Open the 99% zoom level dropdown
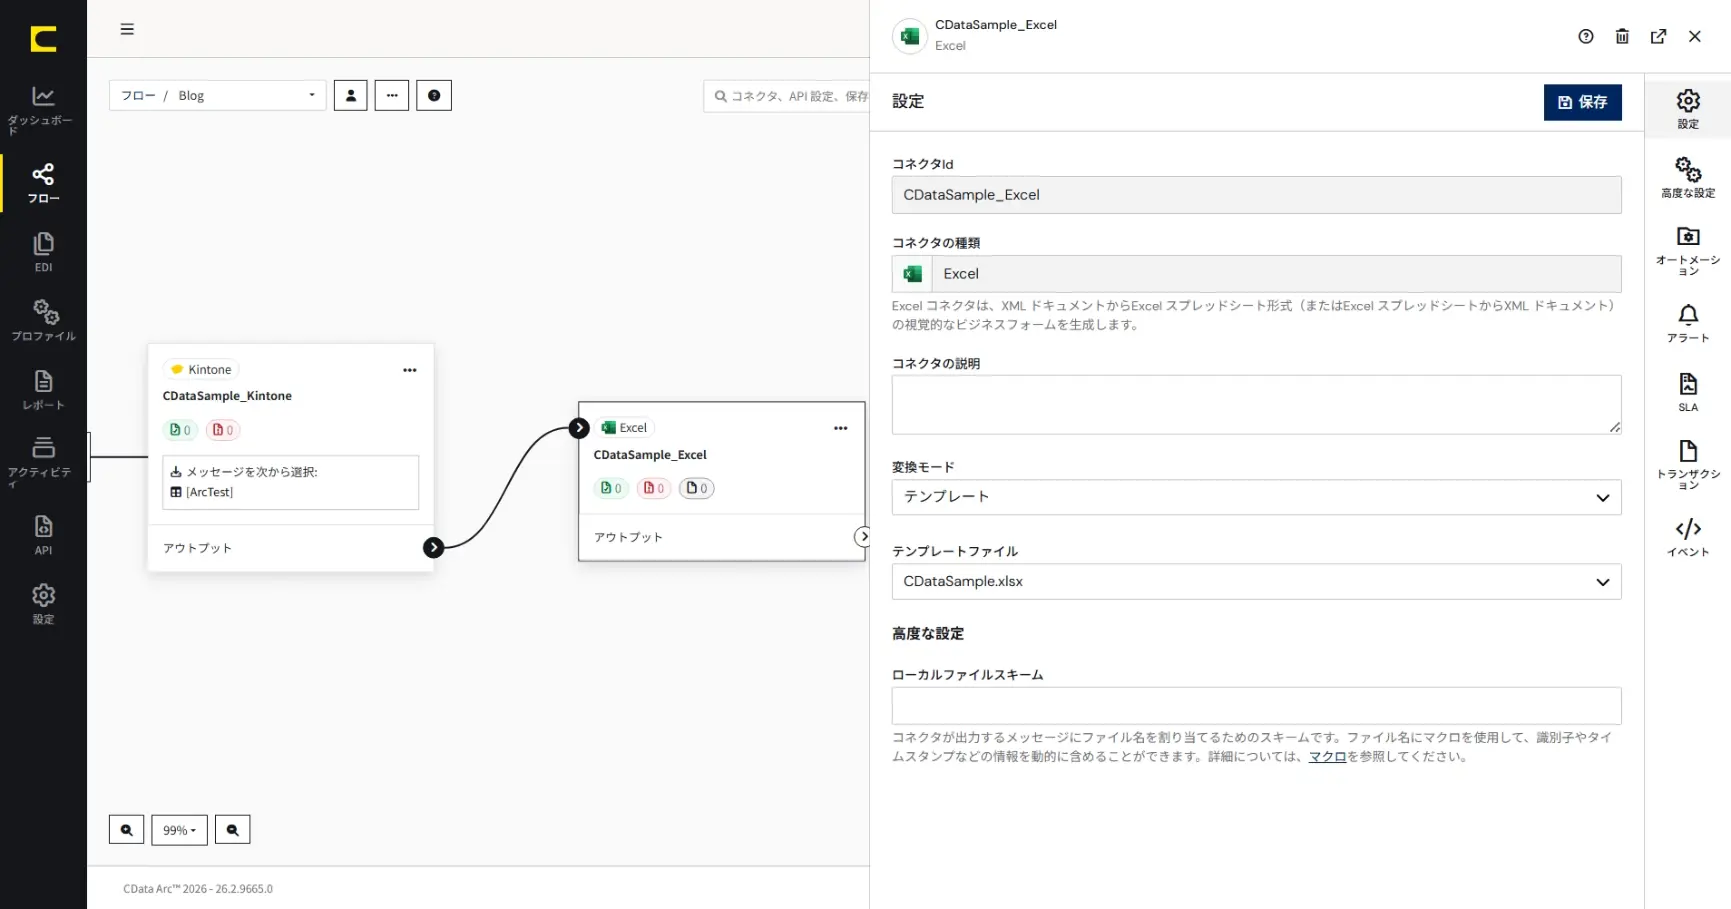 179,830
